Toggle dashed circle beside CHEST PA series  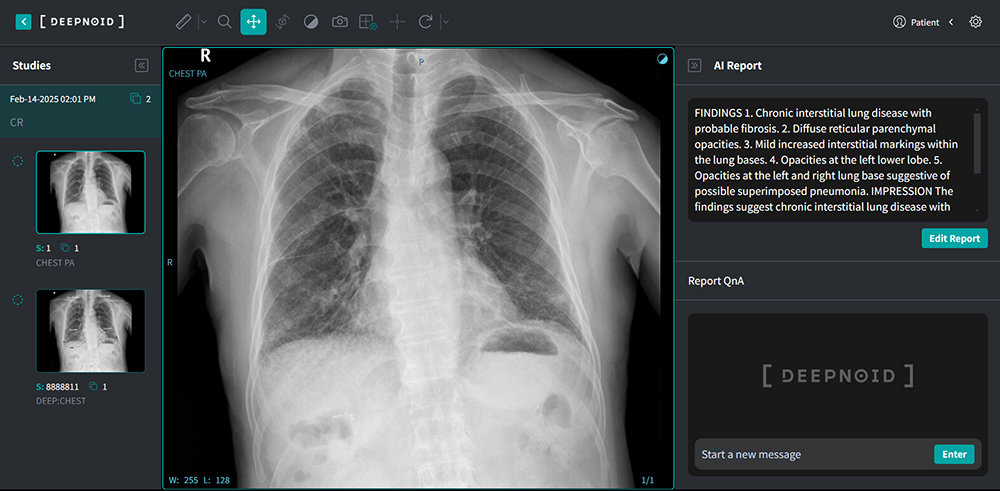(17, 161)
